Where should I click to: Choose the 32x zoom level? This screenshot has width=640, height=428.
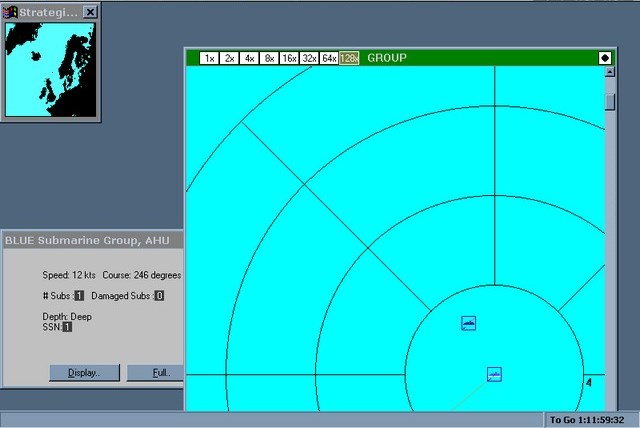(309, 58)
